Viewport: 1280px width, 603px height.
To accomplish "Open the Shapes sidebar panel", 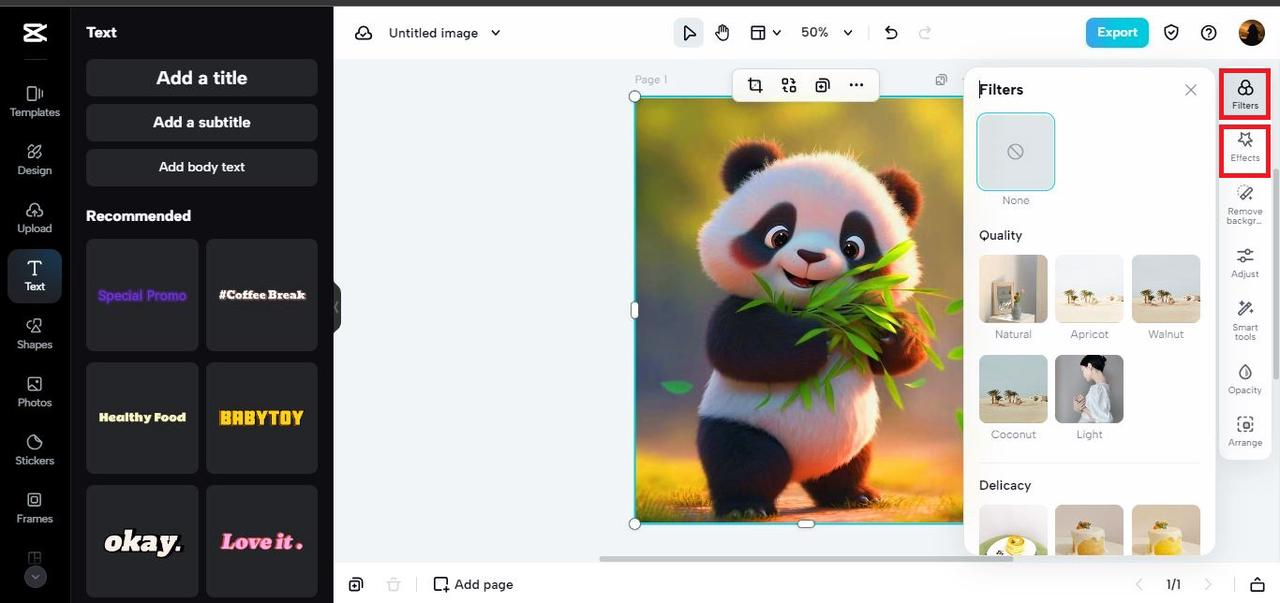I will (x=35, y=333).
